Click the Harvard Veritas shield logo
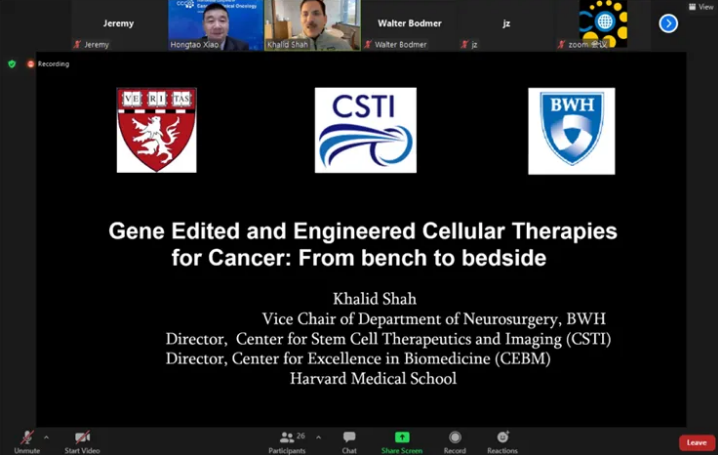 pos(157,130)
